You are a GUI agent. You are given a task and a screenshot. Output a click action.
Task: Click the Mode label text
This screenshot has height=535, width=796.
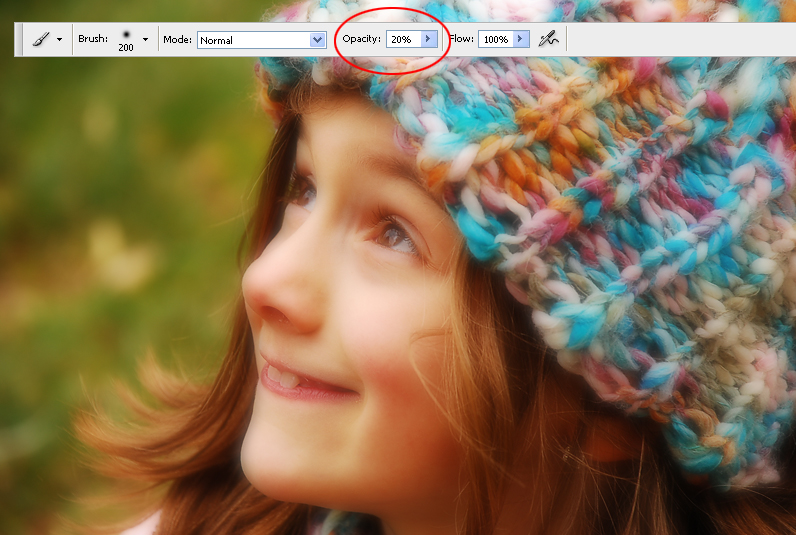point(177,39)
